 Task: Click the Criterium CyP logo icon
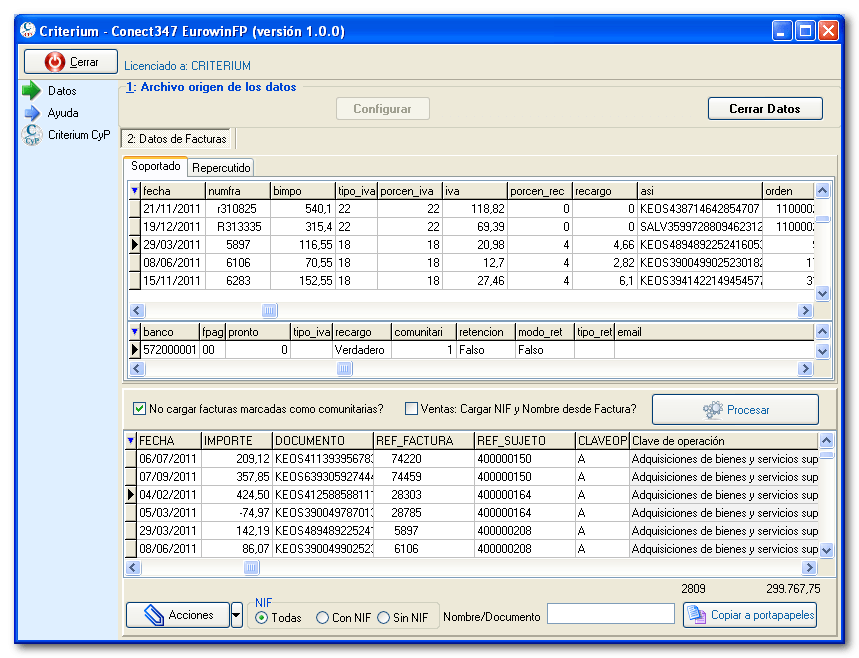[x=32, y=135]
